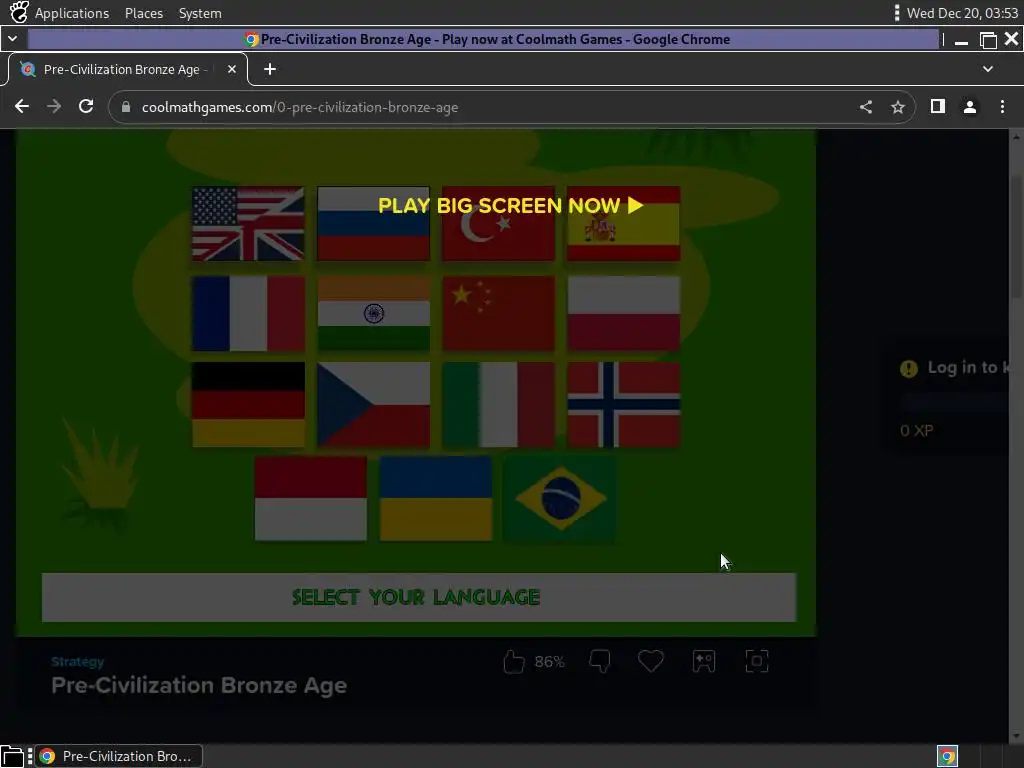
Task: Open the Strategy category link
Action: (x=78, y=662)
